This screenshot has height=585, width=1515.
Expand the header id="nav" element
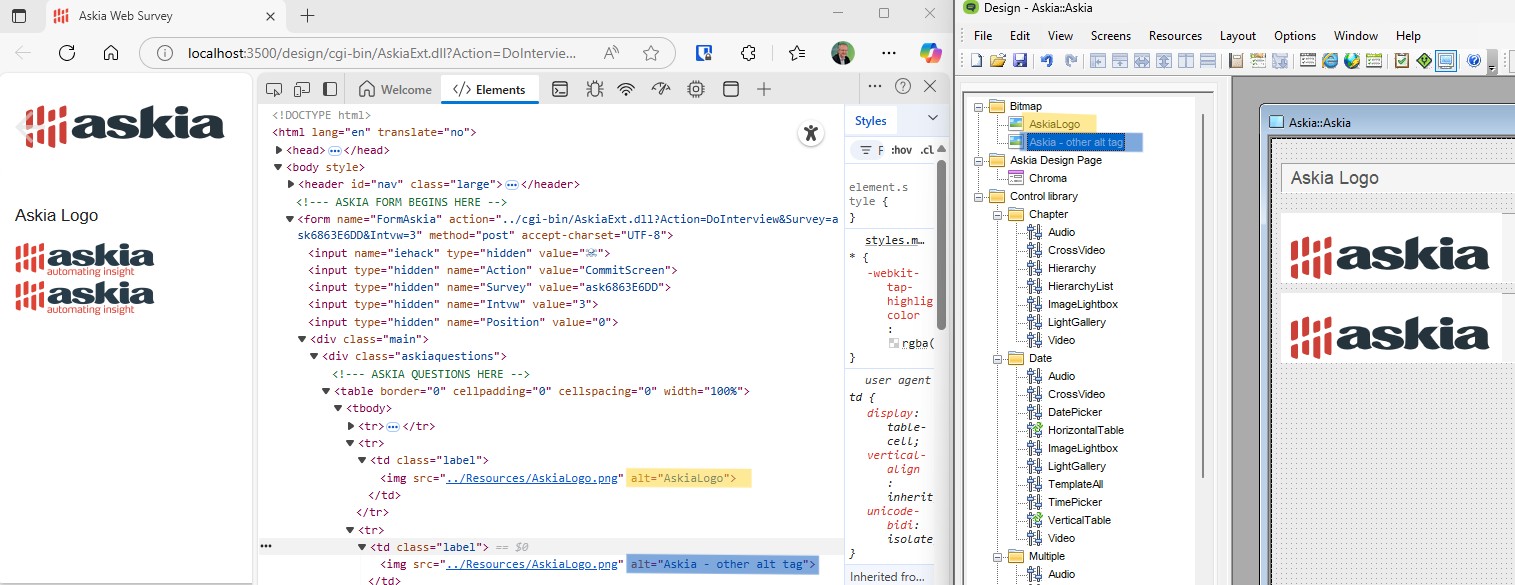point(292,184)
